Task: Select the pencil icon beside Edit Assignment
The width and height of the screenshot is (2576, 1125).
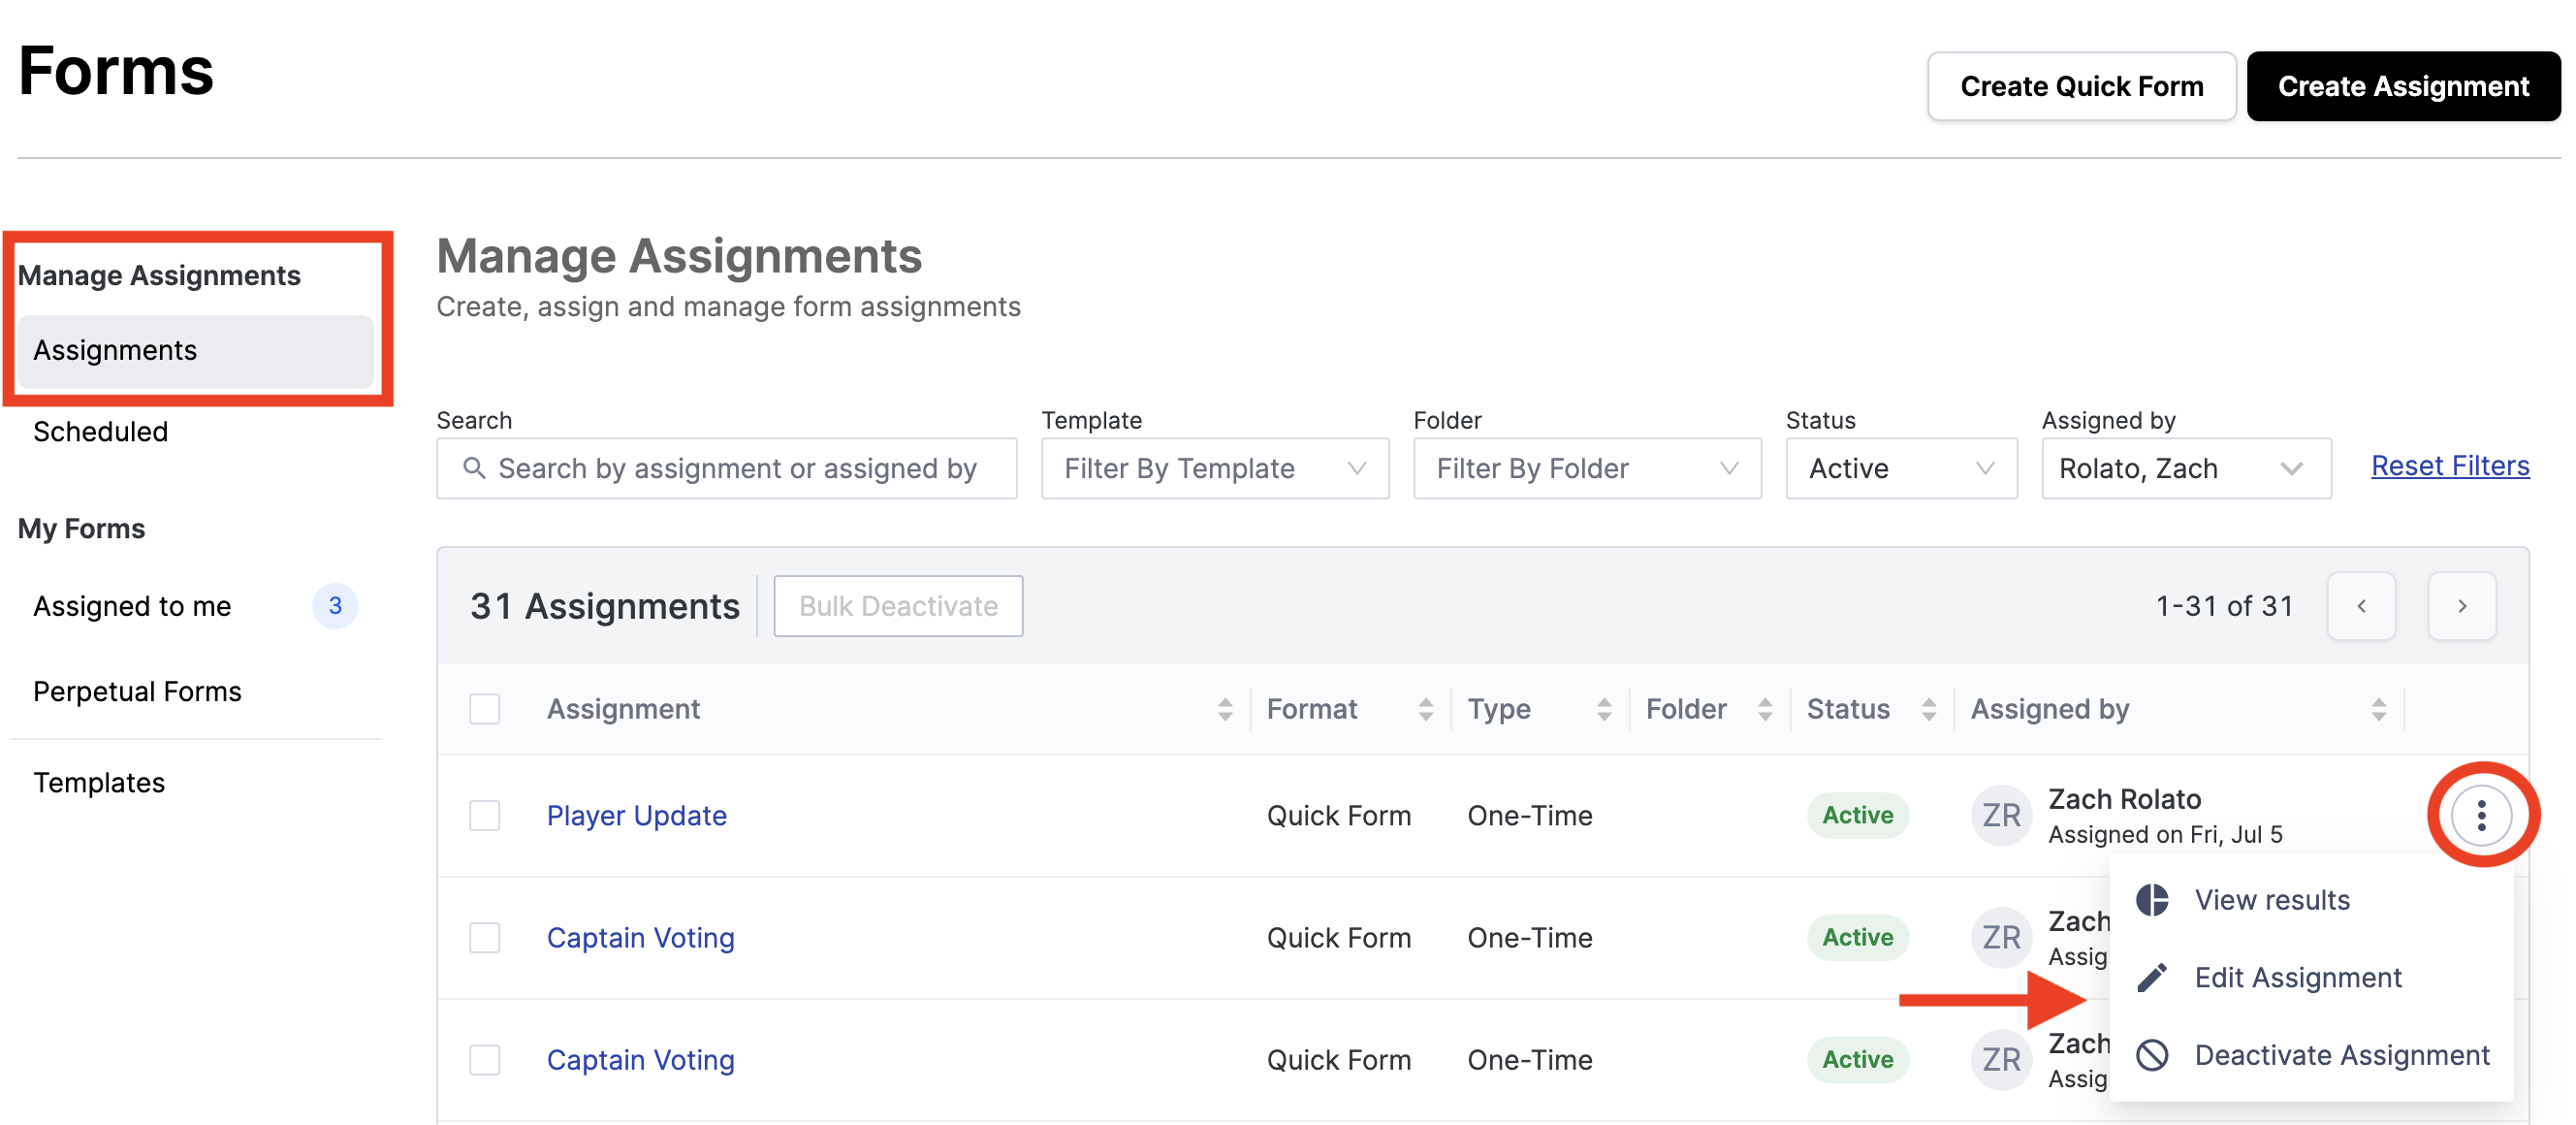Action: click(x=2152, y=977)
